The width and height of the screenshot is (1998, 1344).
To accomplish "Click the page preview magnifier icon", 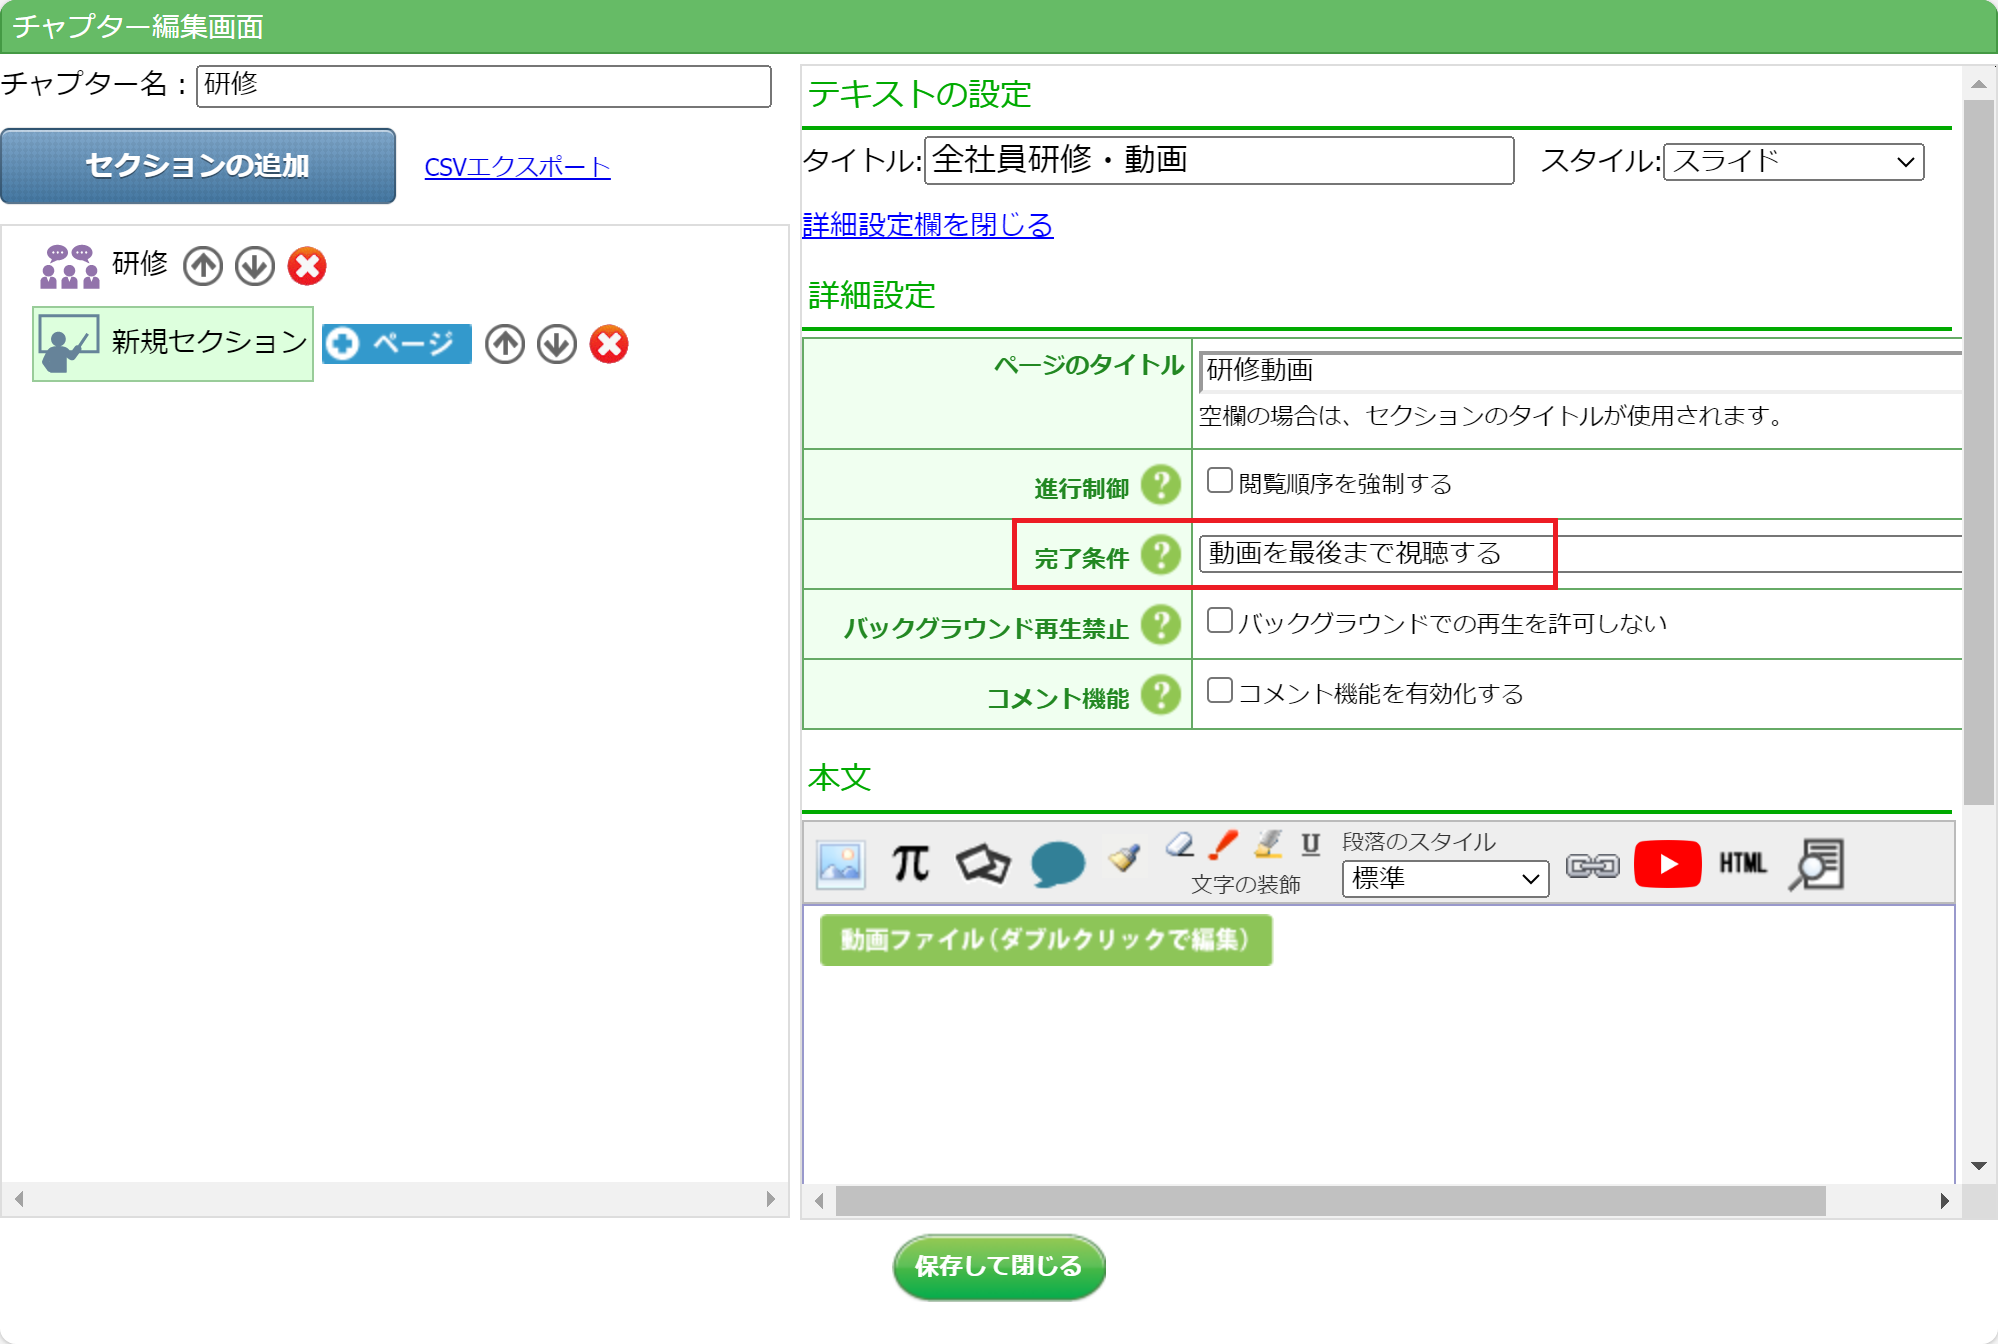I will 1817,864.
